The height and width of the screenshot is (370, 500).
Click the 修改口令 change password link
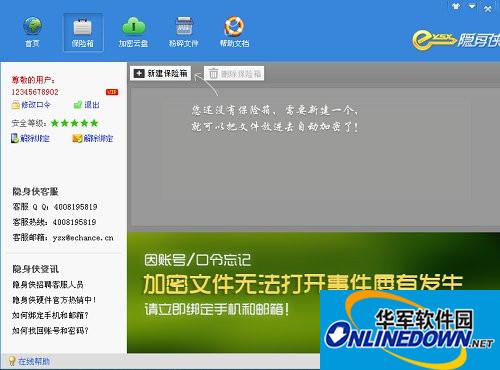[x=31, y=105]
